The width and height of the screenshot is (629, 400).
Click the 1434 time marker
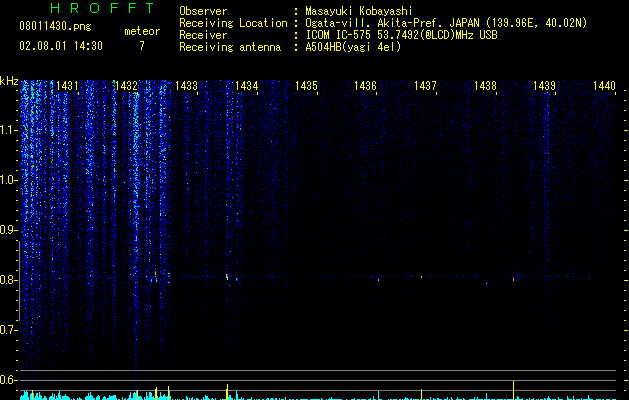pyautogui.click(x=246, y=86)
